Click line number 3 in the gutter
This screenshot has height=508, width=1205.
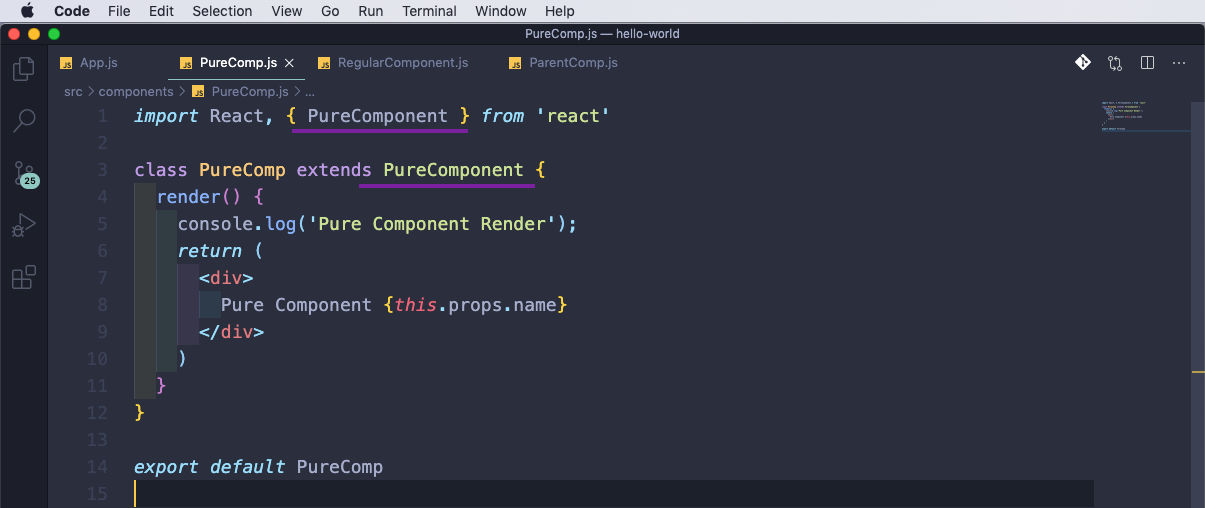click(x=102, y=170)
